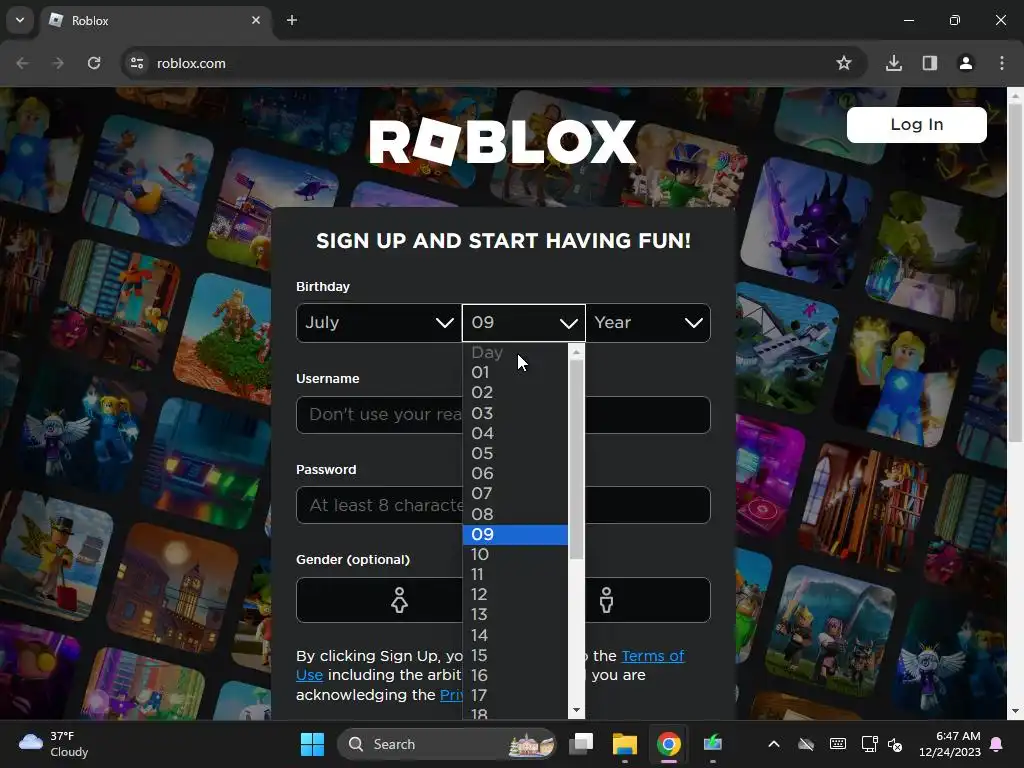Reload the Roblox page
The height and width of the screenshot is (768, 1024).
94,63
